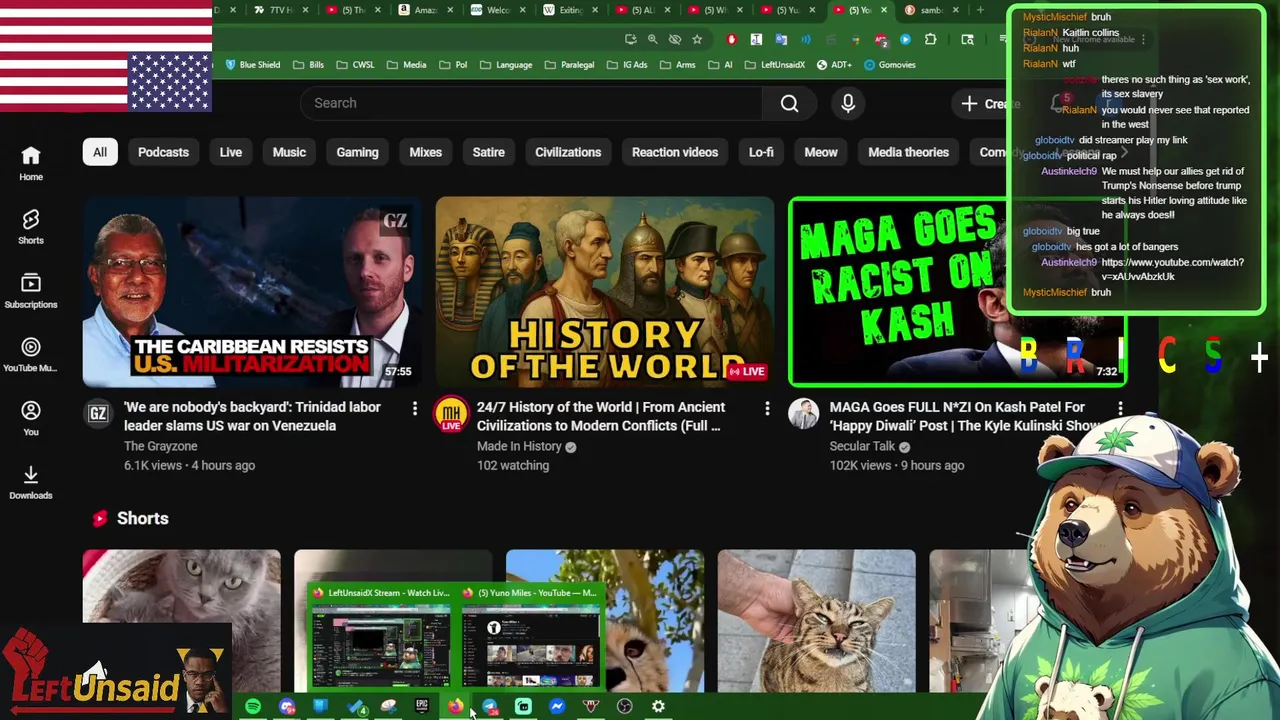
Task: Open the Pol bookmarks folder
Action: pos(453,65)
